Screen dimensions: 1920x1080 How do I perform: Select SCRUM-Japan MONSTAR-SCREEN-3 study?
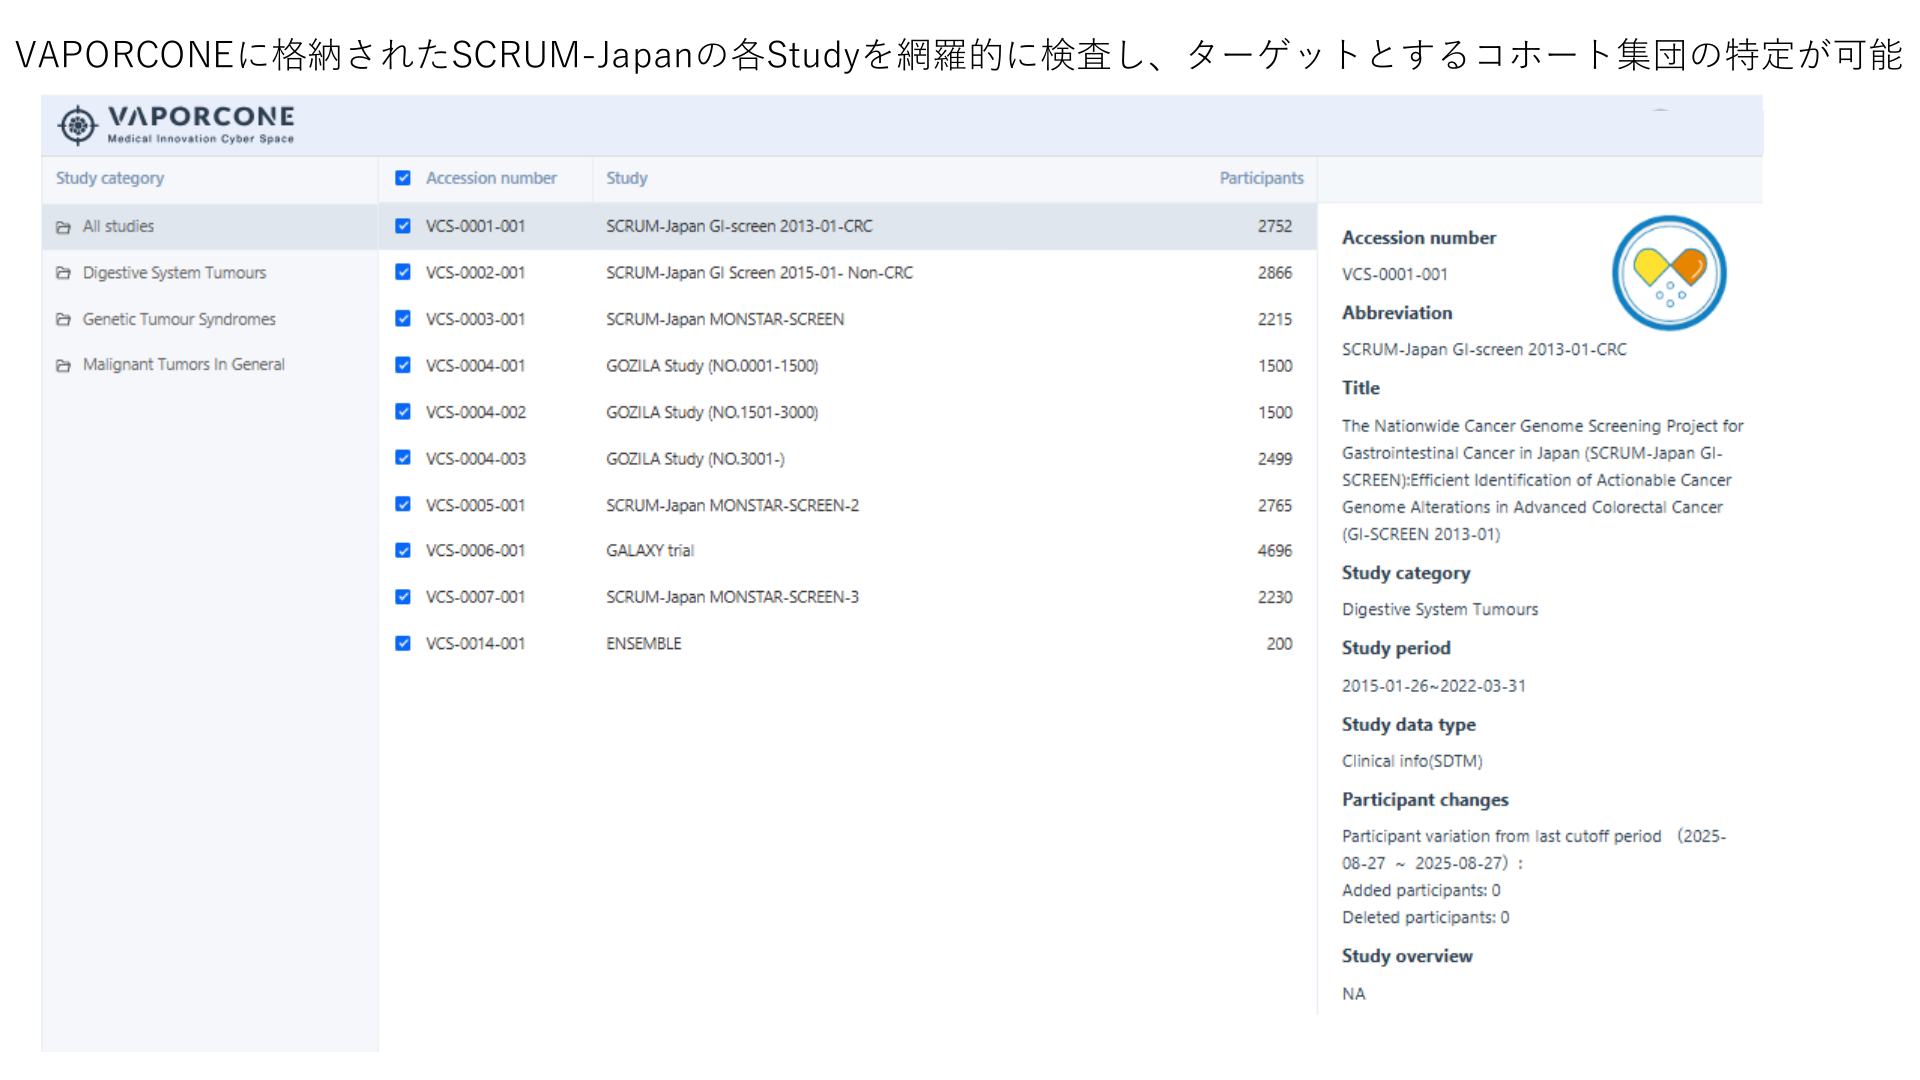[732, 597]
